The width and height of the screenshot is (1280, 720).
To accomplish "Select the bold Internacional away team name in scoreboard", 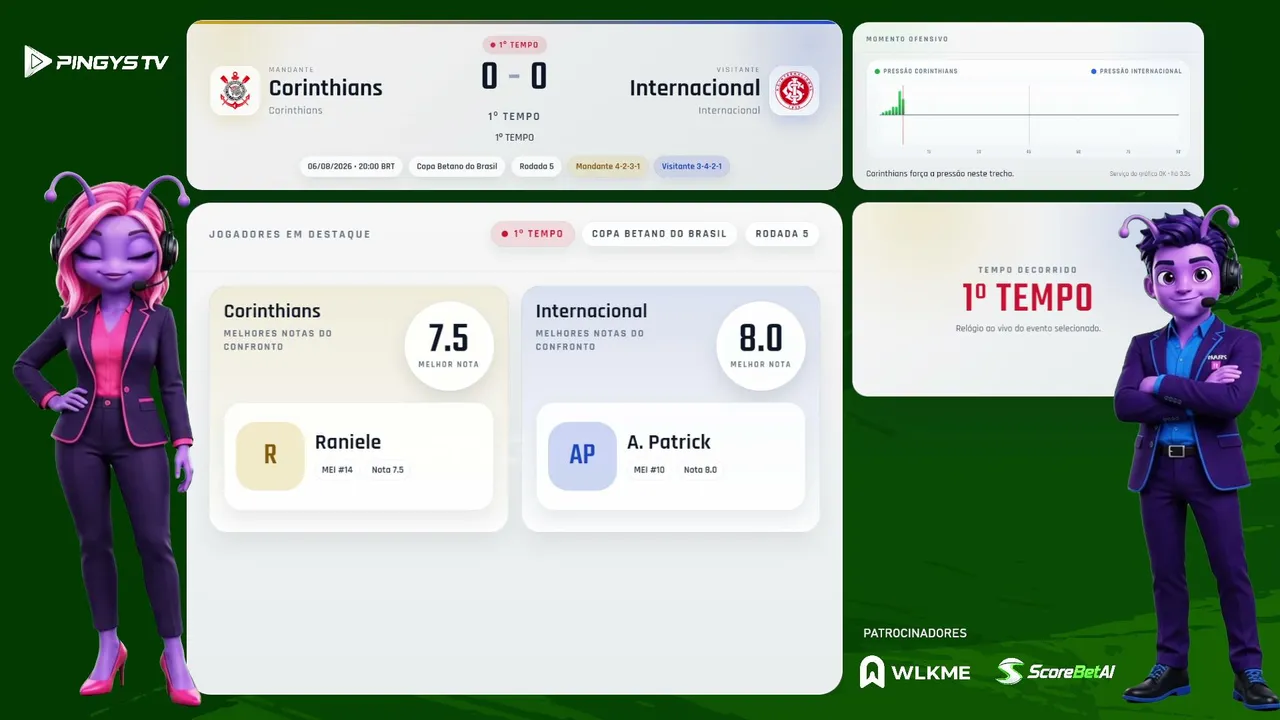I will click(x=695, y=88).
